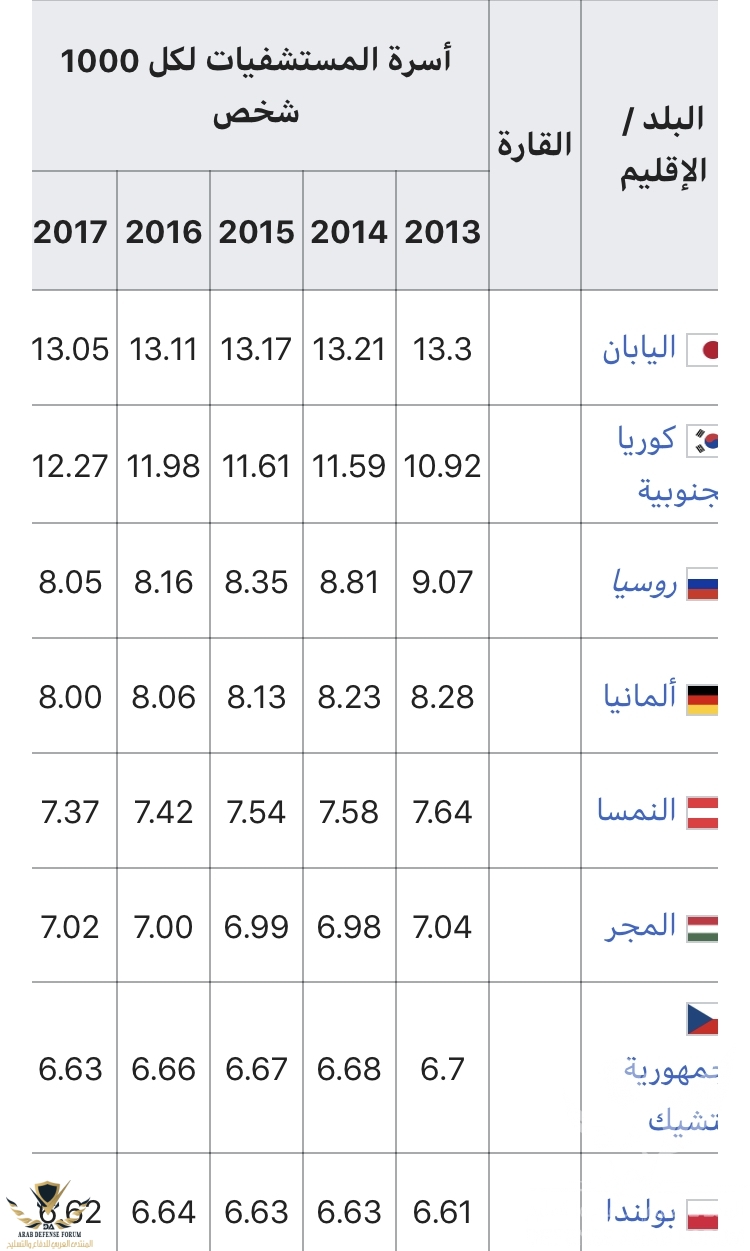Click the Czech Republic flag icon
The width and height of the screenshot is (750, 1251).
(702, 1020)
